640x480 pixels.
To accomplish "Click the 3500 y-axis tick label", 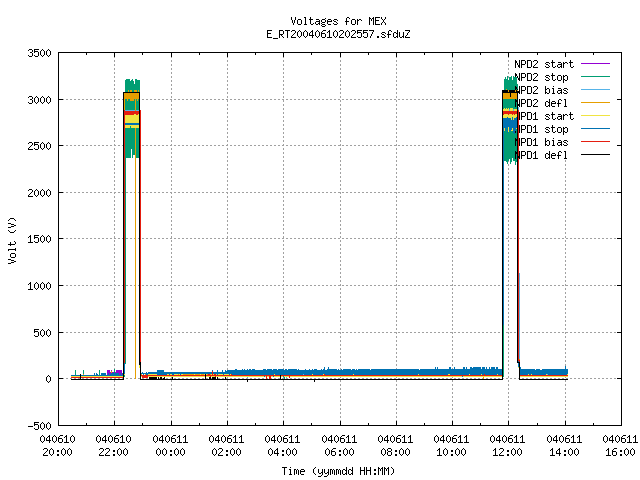I will point(40,53).
